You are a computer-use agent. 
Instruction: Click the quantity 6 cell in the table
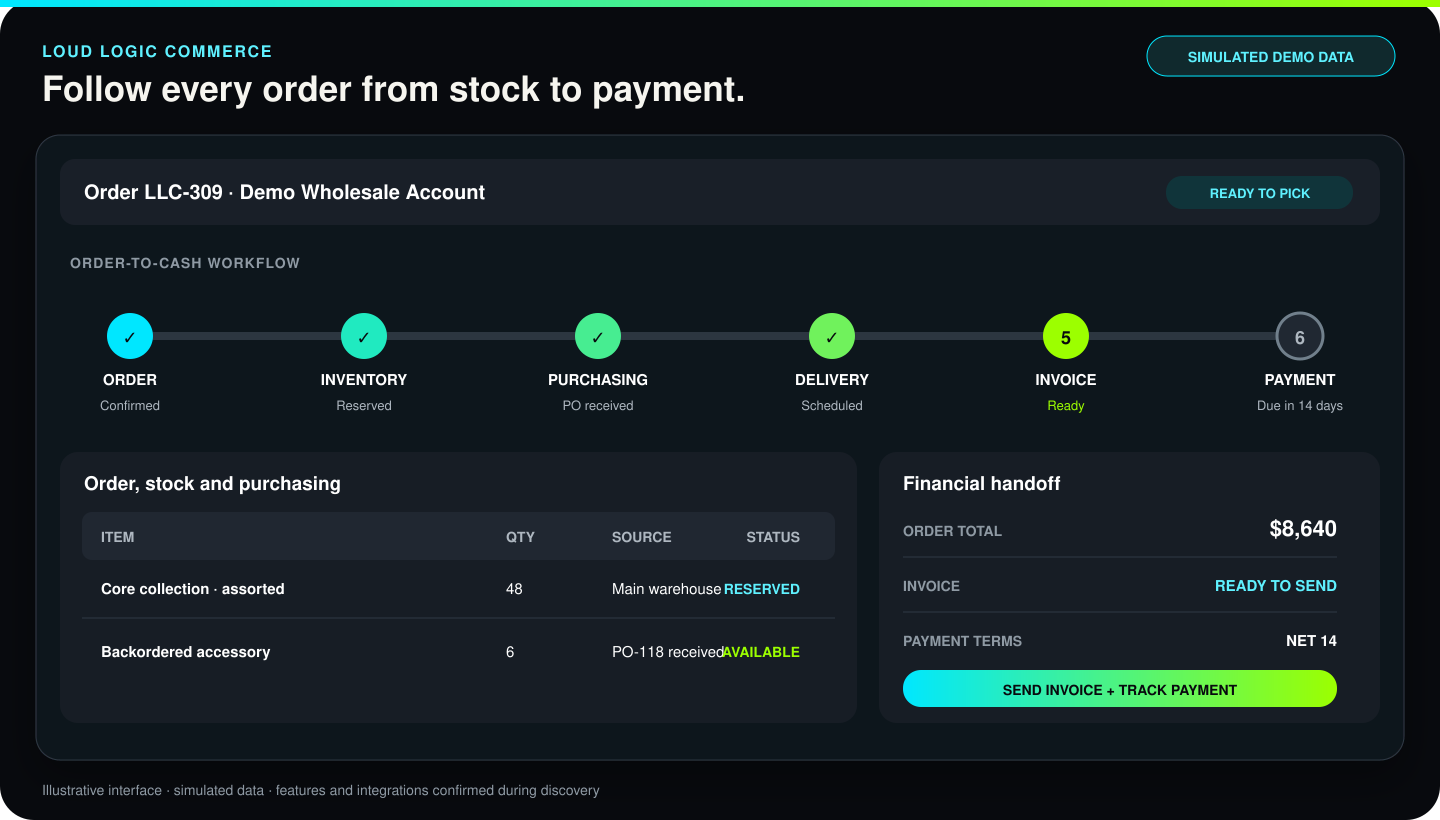[510, 652]
